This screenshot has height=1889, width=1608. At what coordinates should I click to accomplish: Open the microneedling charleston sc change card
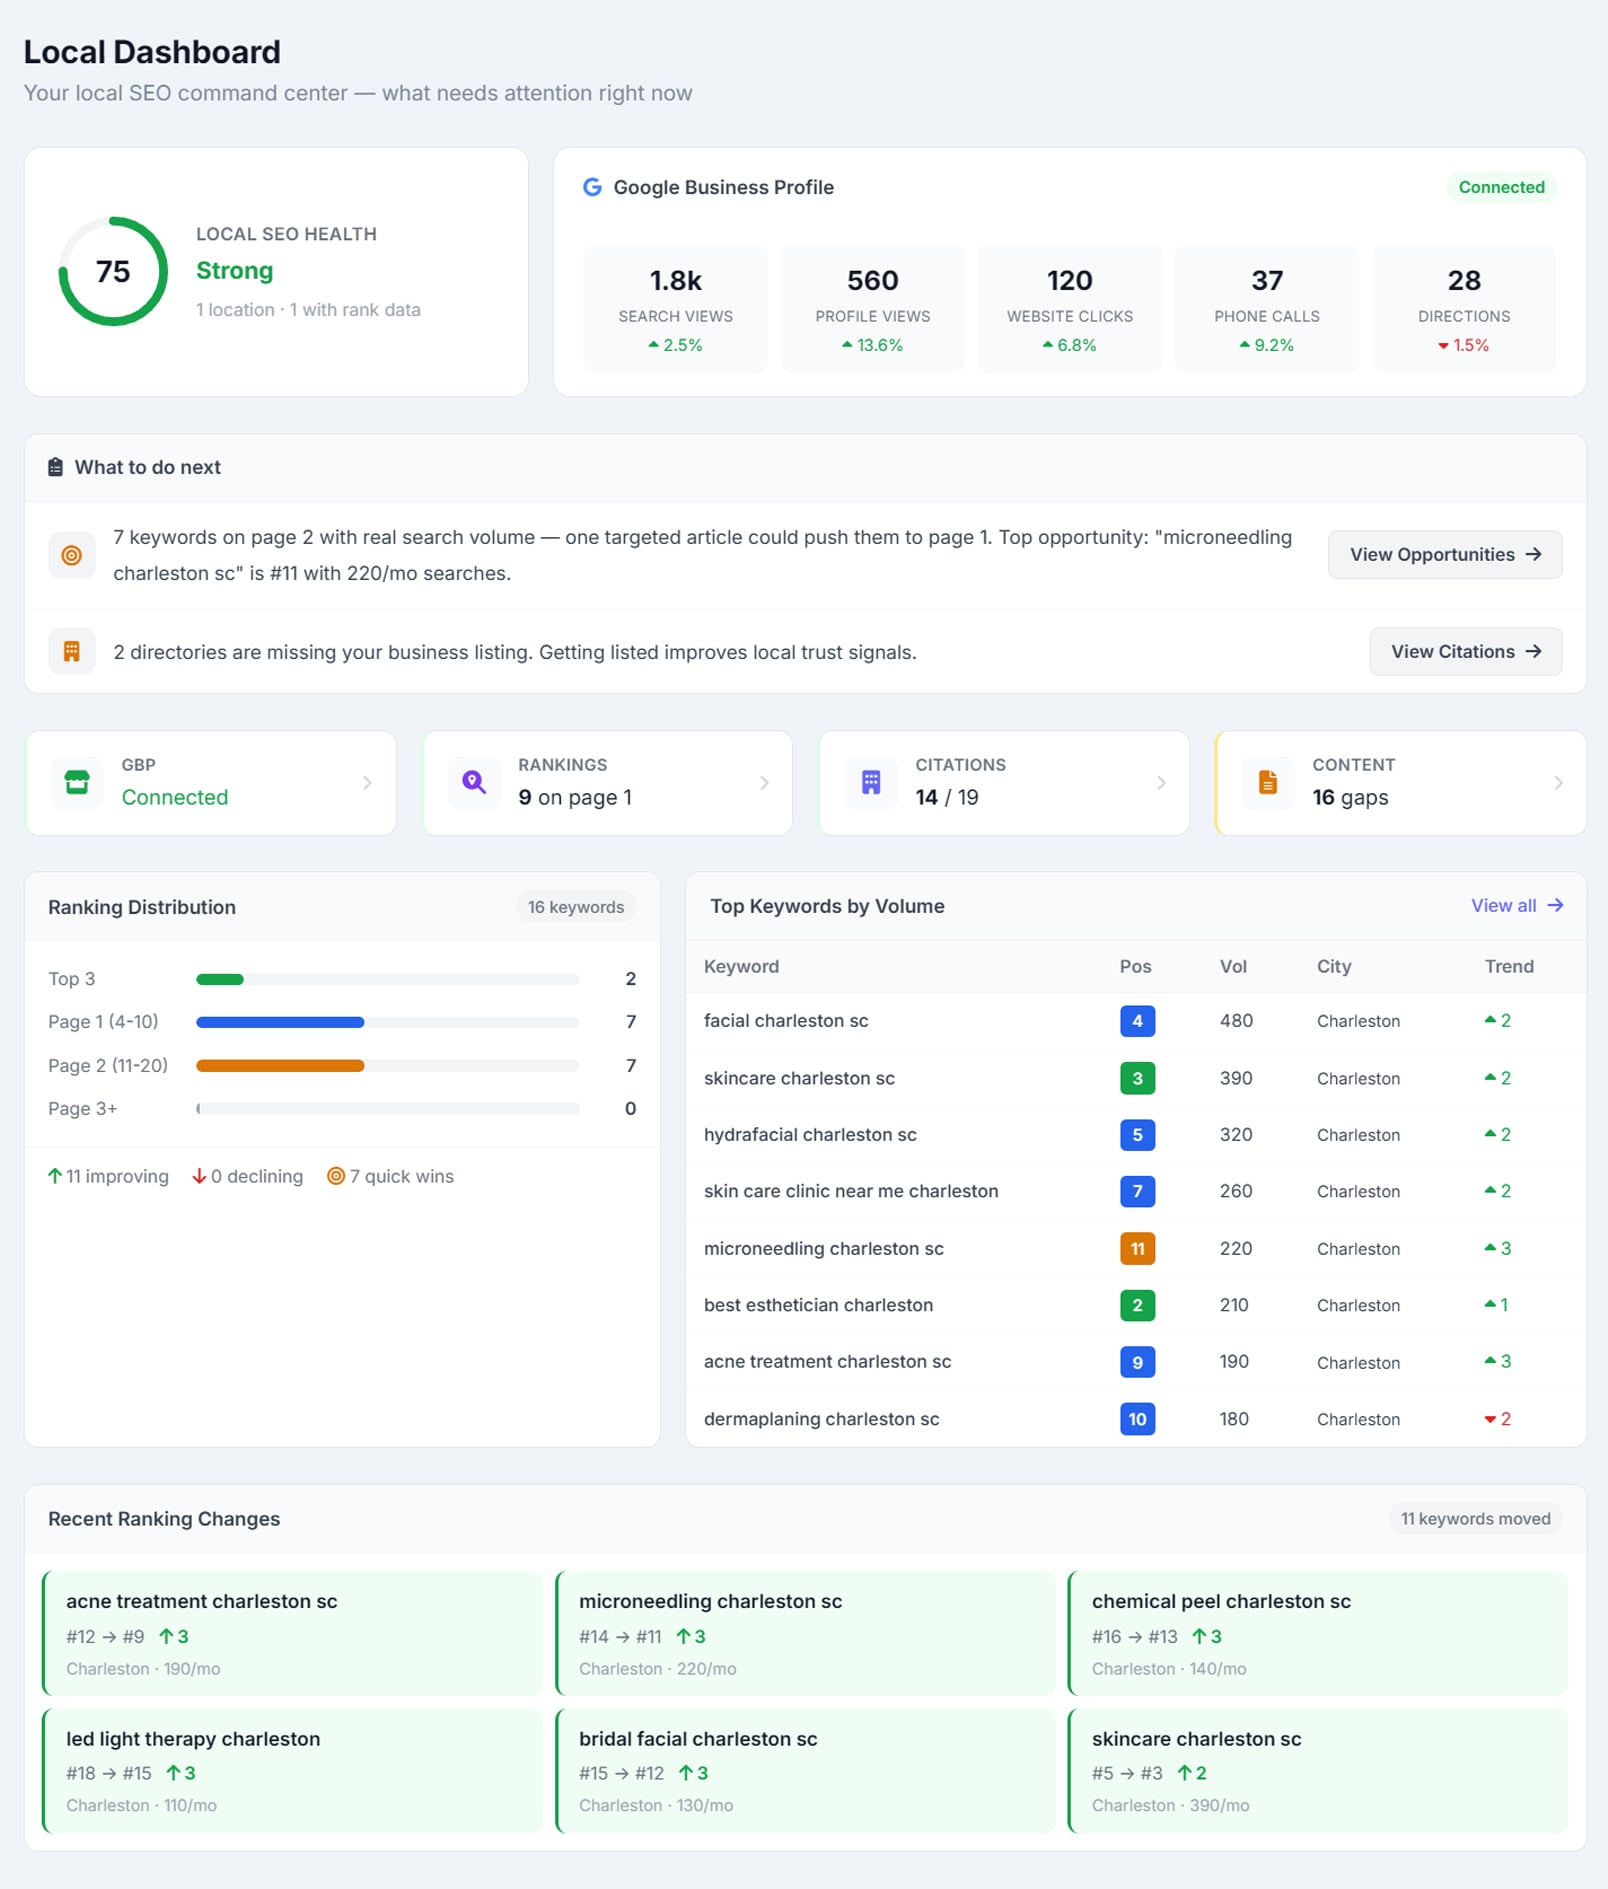pos(805,1633)
